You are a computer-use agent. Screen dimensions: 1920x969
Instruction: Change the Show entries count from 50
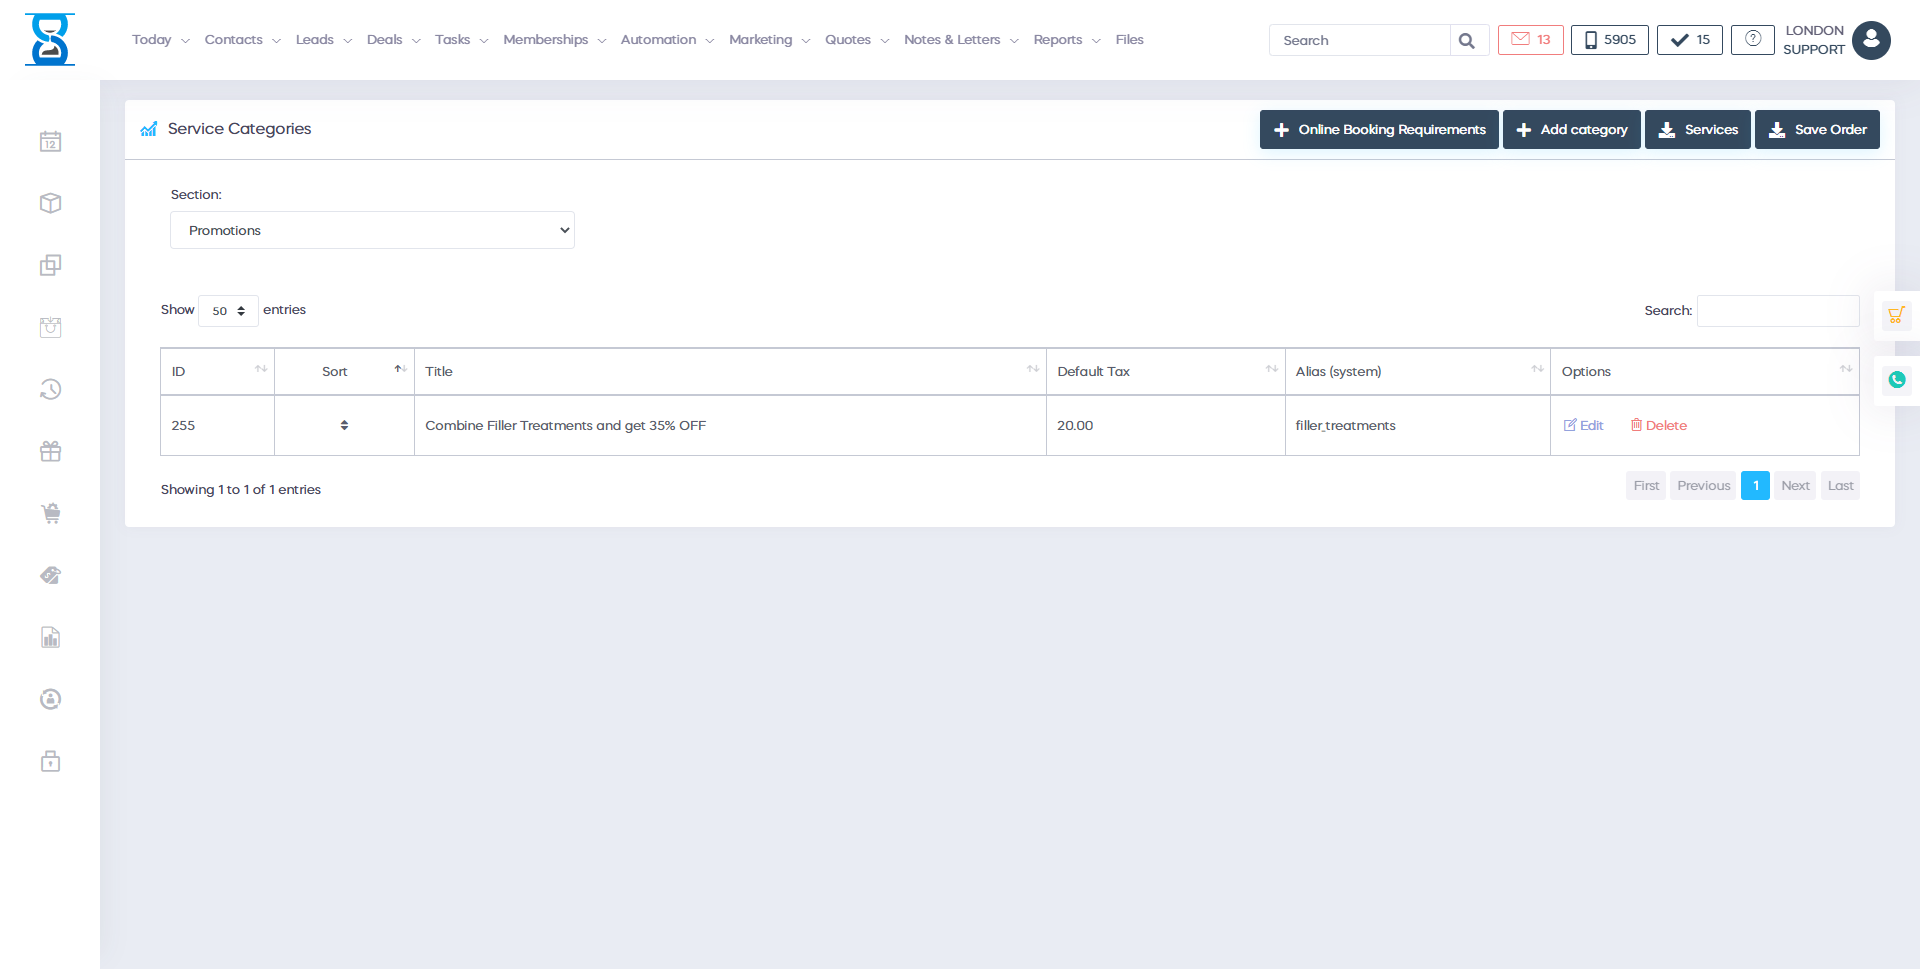point(228,310)
